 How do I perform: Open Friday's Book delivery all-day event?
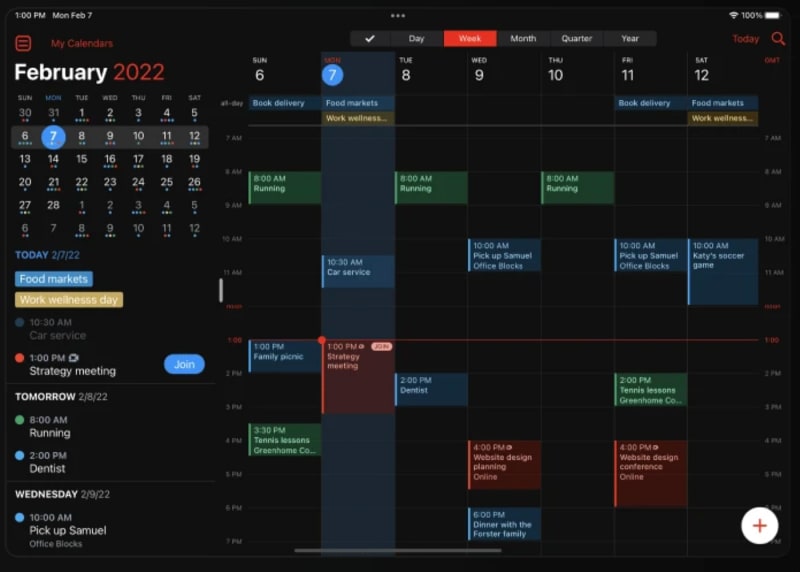pyautogui.click(x=651, y=103)
